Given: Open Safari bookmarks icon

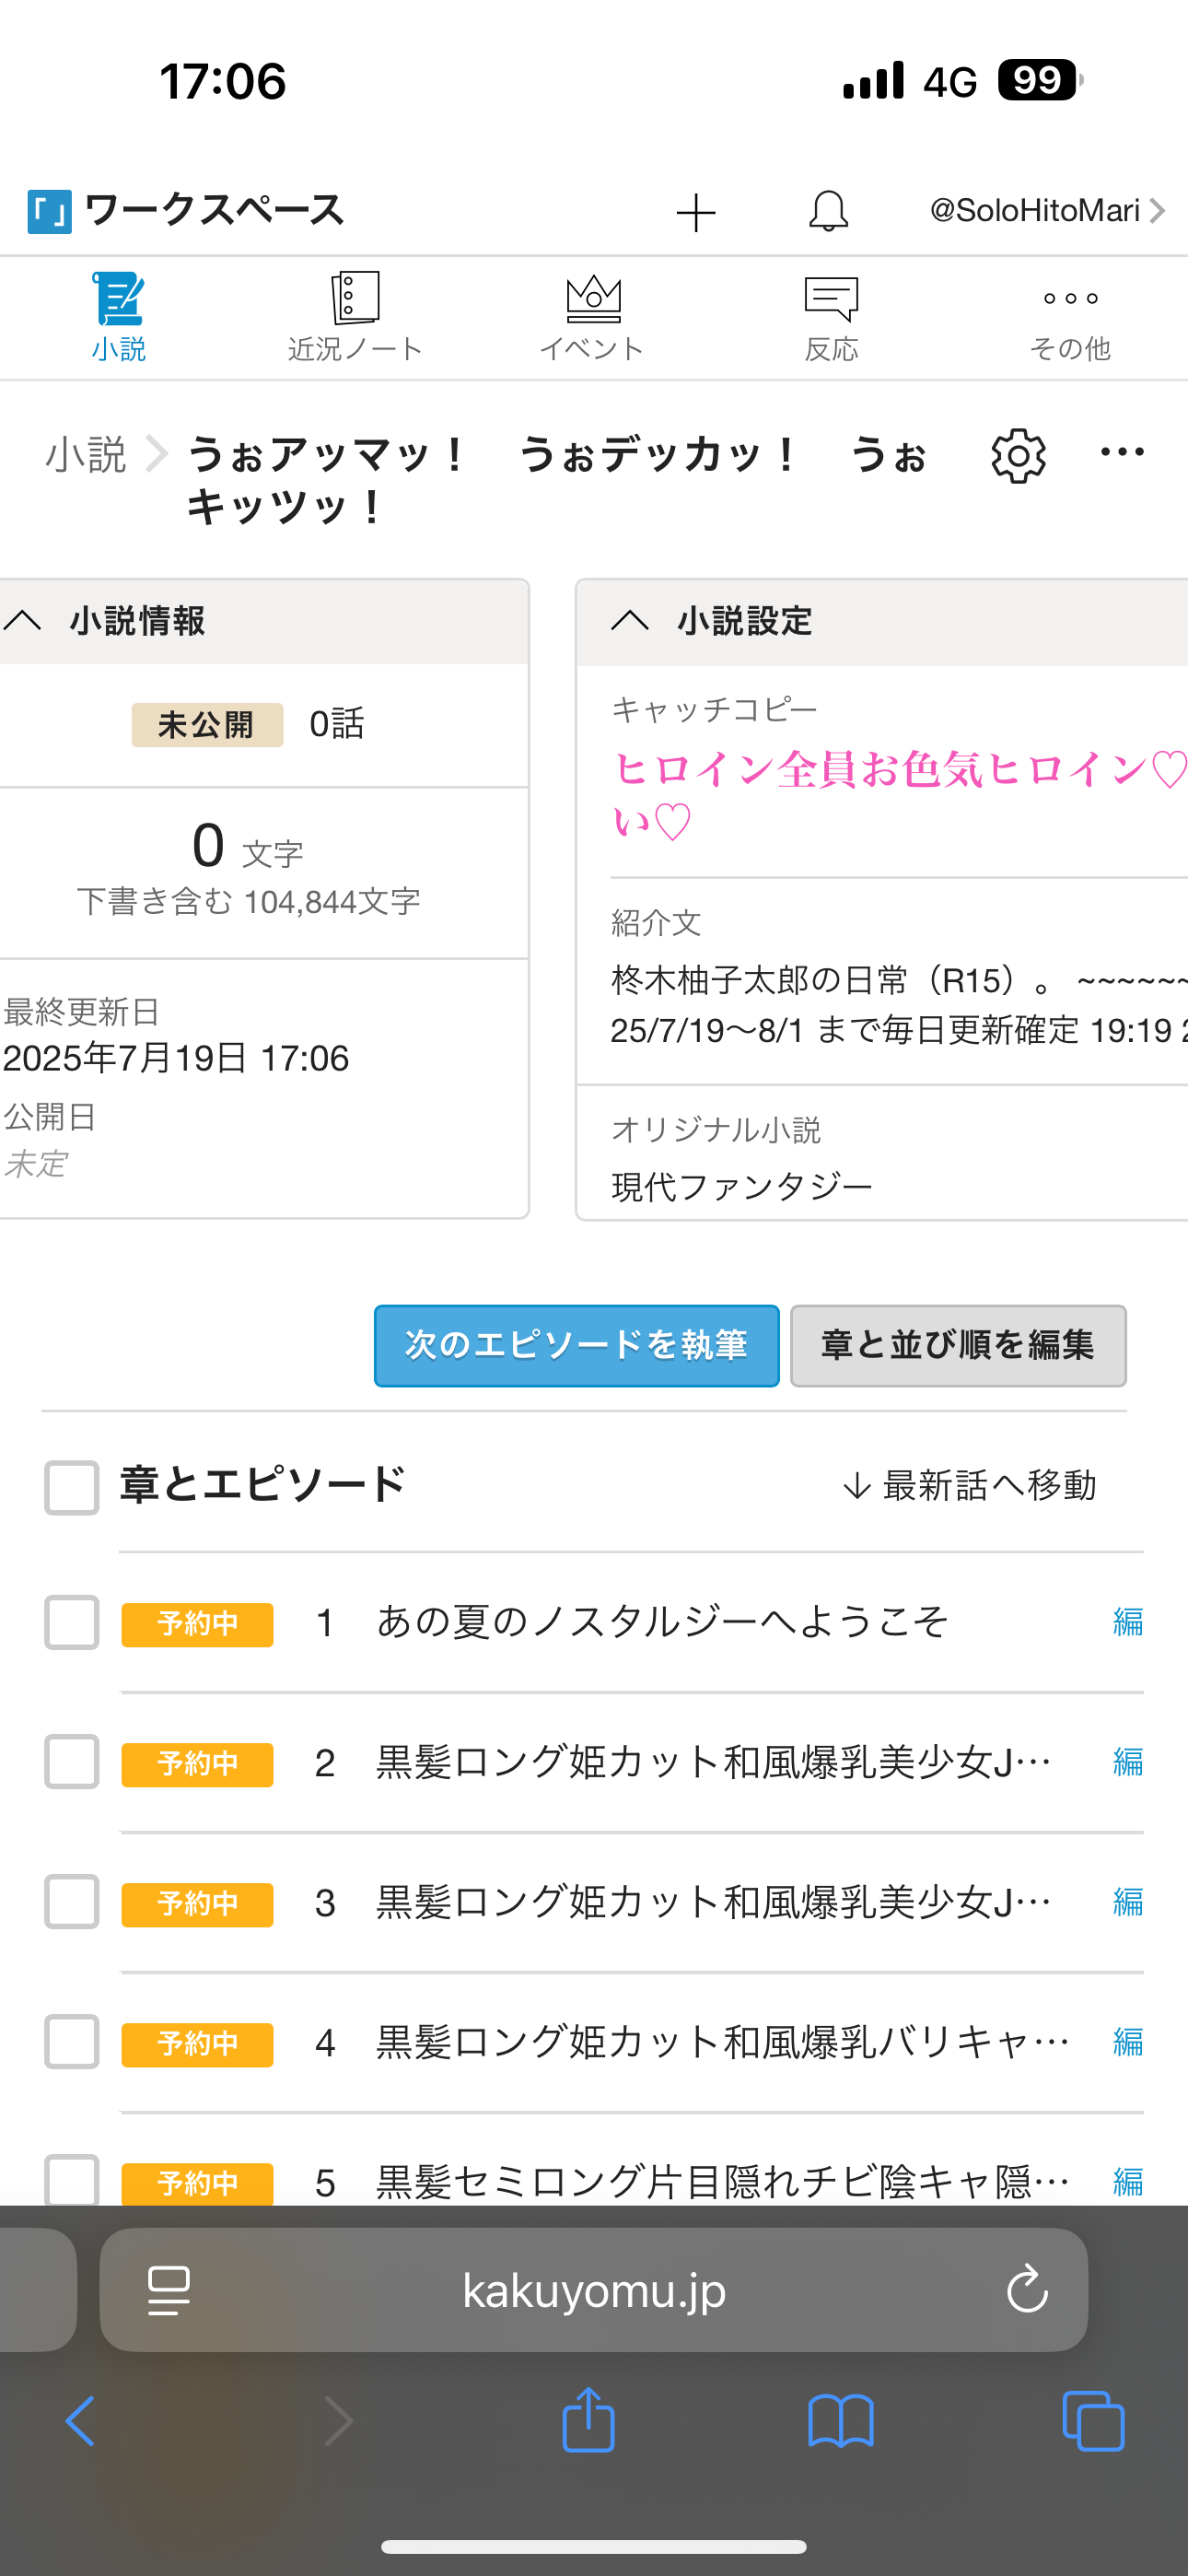Looking at the screenshot, I should coord(840,2421).
